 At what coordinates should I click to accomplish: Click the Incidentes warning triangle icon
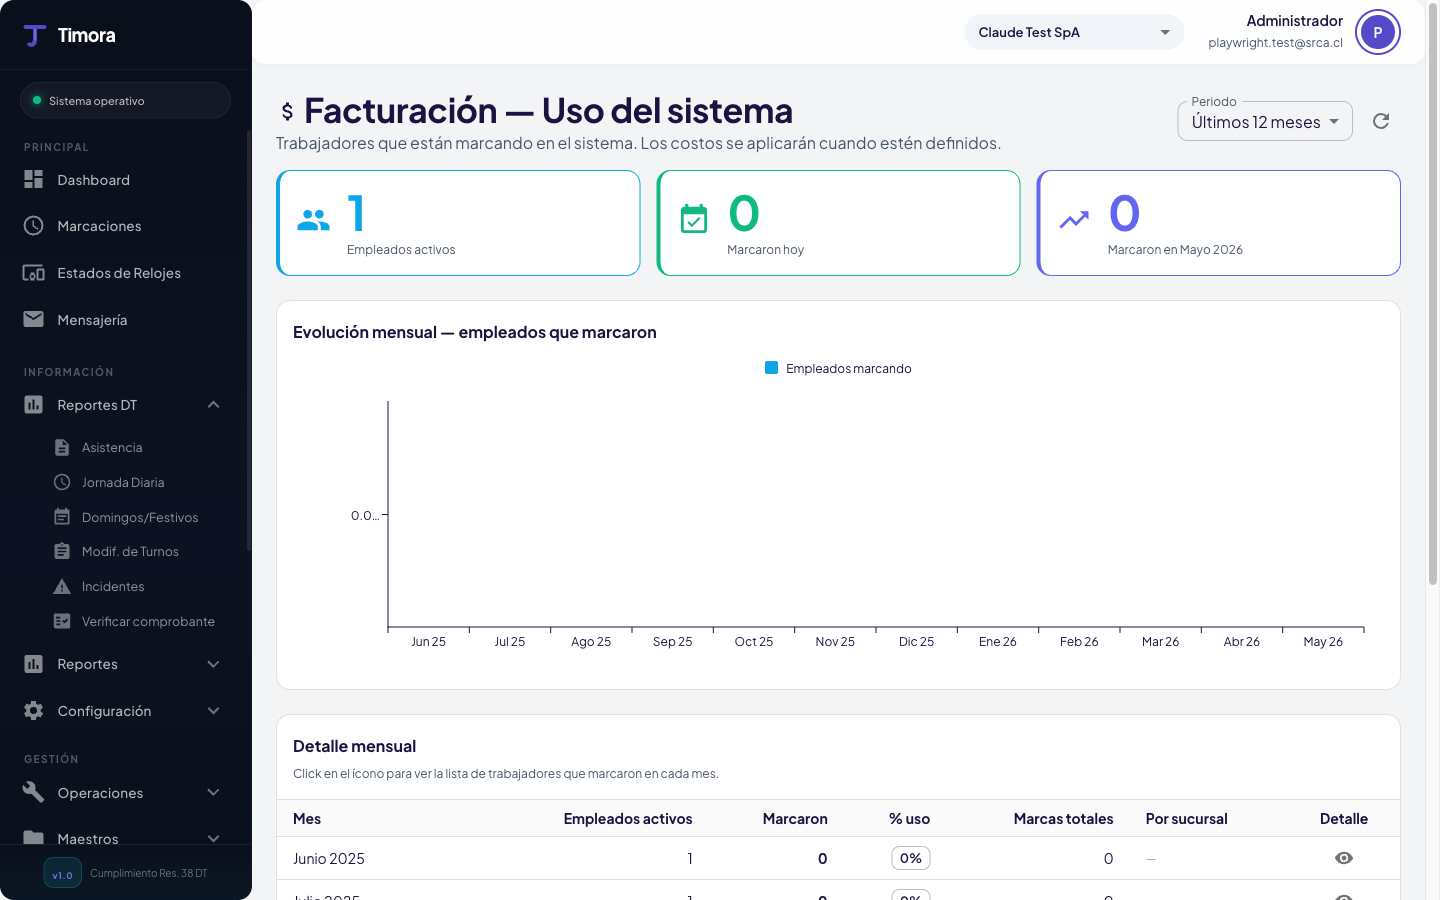[62, 586]
